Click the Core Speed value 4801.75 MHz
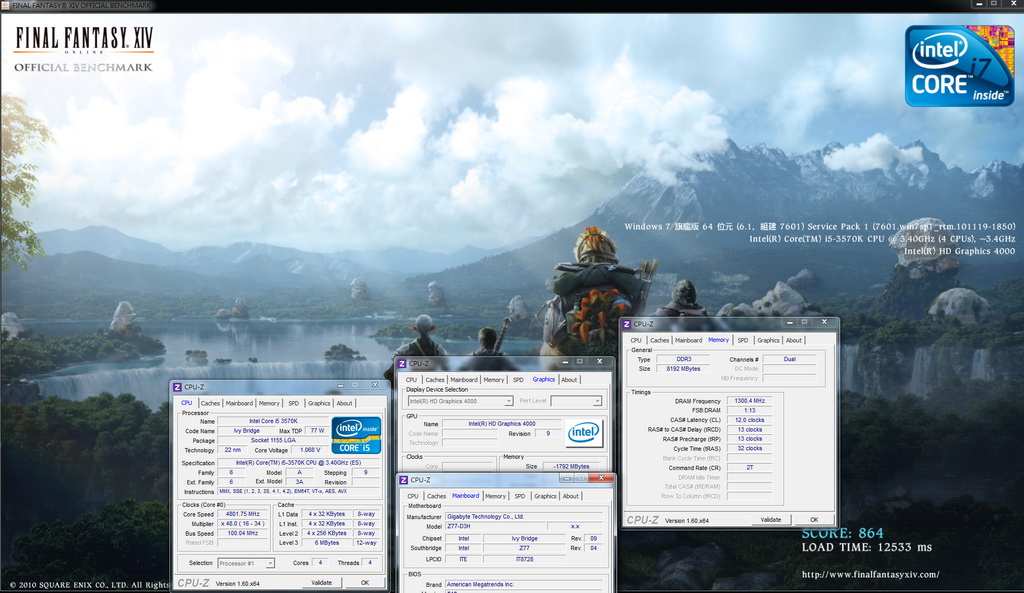 (243, 514)
